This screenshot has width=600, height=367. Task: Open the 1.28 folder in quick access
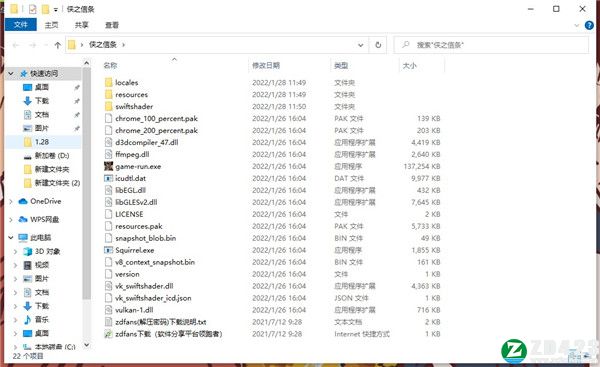tap(42, 142)
